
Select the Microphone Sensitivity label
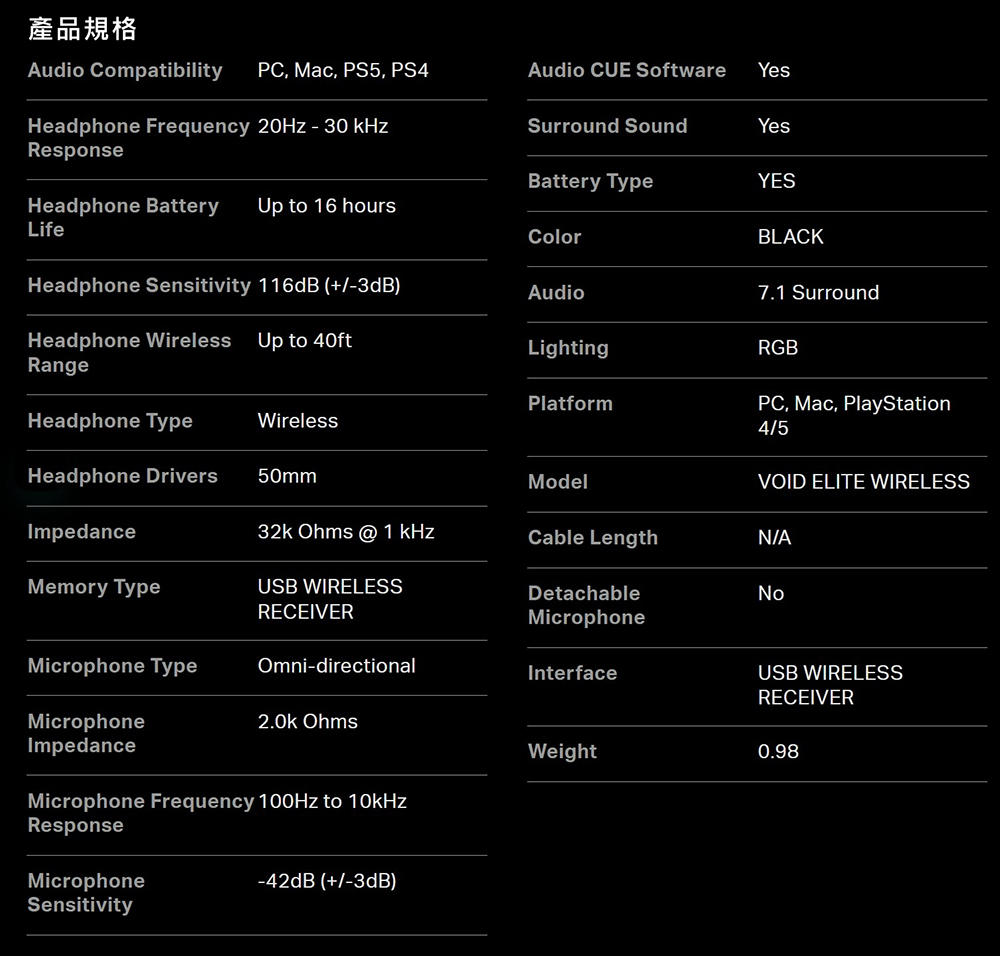coord(86,892)
